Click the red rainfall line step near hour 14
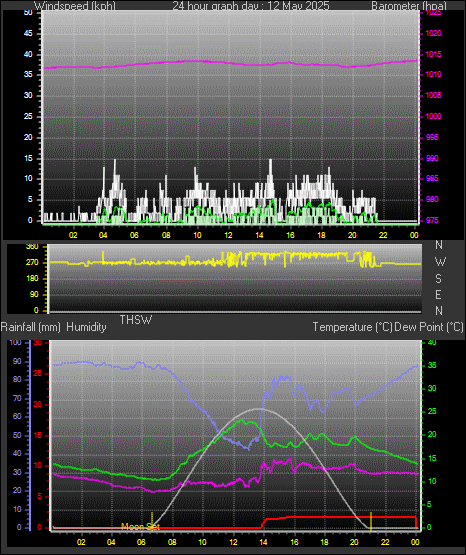This screenshot has height=555, width=466. tap(264, 523)
